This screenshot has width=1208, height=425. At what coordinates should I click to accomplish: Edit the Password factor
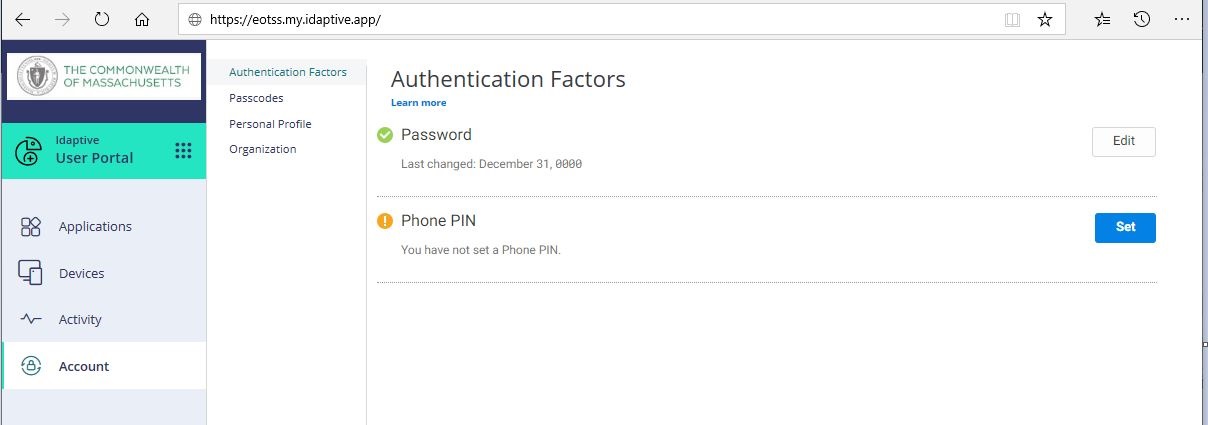(x=1124, y=142)
